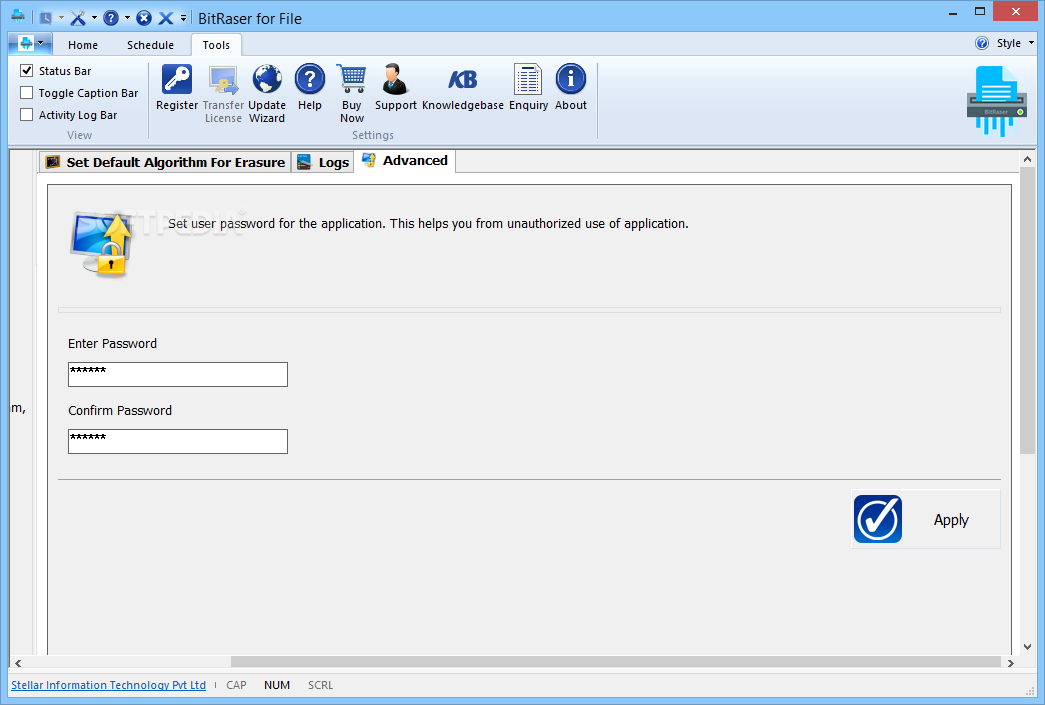Switch to the Home ribbon tab
Image resolution: width=1045 pixels, height=705 pixels.
click(x=83, y=45)
